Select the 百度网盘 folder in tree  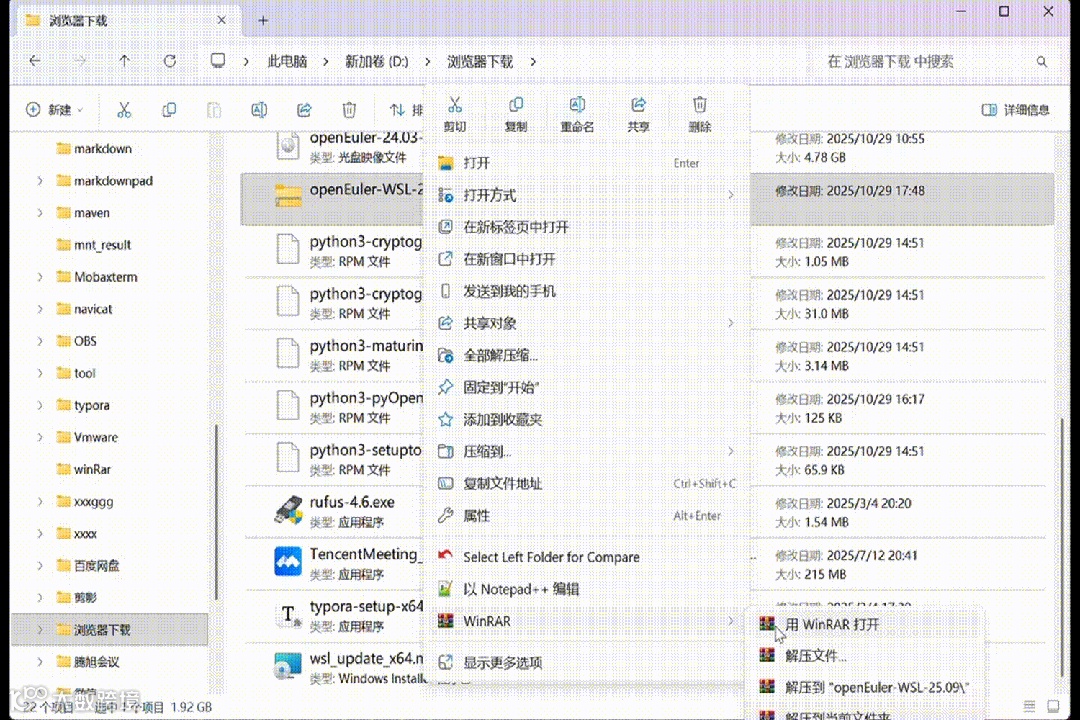[x=96, y=566]
